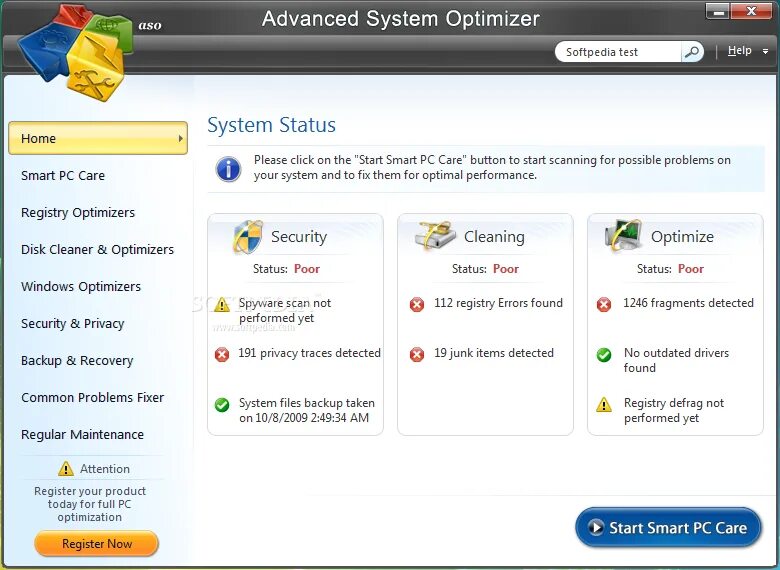Click red error icon beside privacy traces
The image size is (780, 570).
click(222, 354)
